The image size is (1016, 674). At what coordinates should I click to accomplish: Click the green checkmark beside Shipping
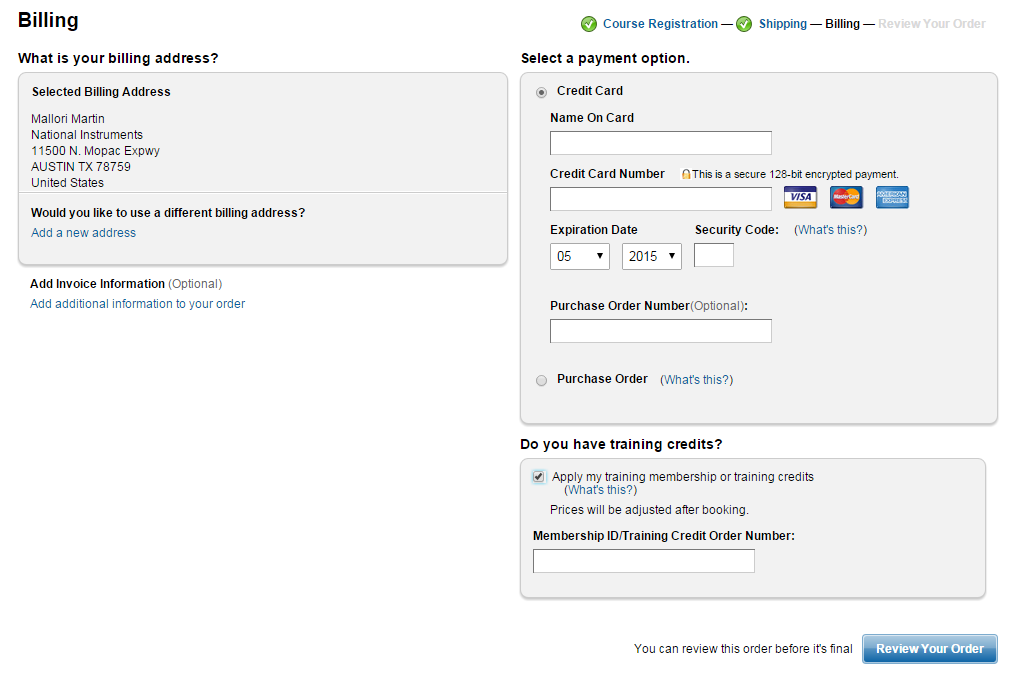[744, 24]
